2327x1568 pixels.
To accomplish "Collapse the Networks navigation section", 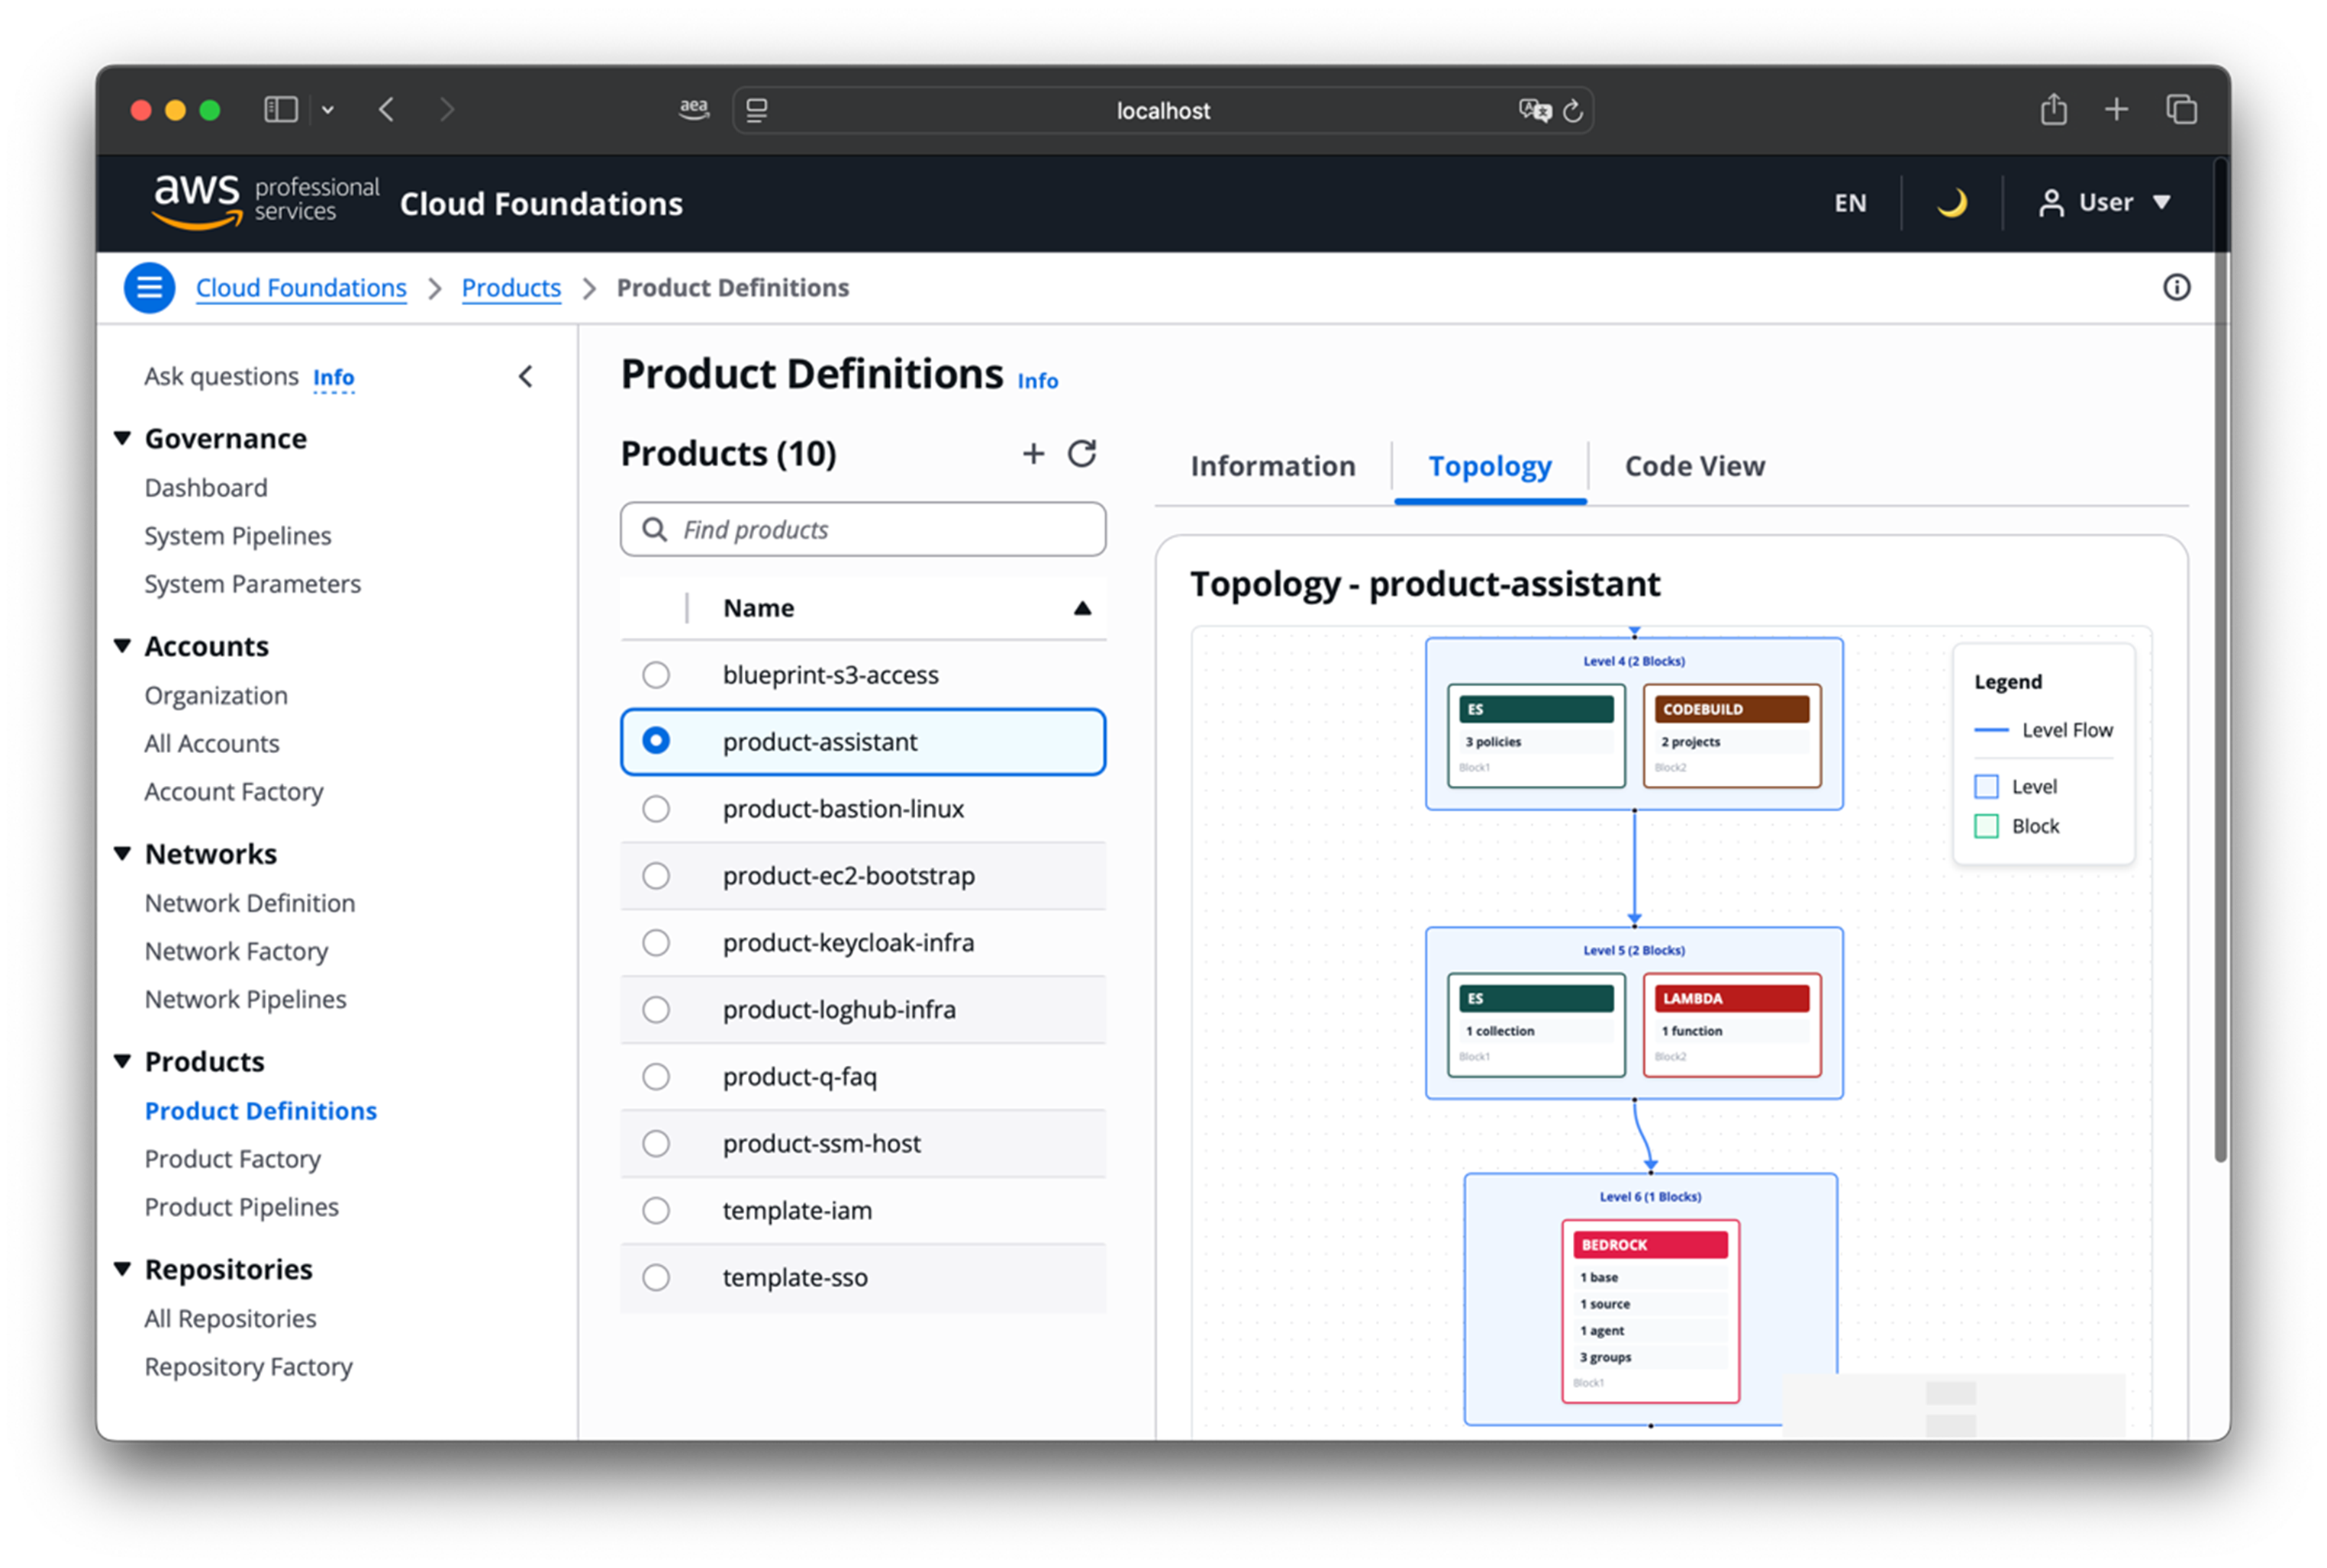I will click(x=123, y=854).
